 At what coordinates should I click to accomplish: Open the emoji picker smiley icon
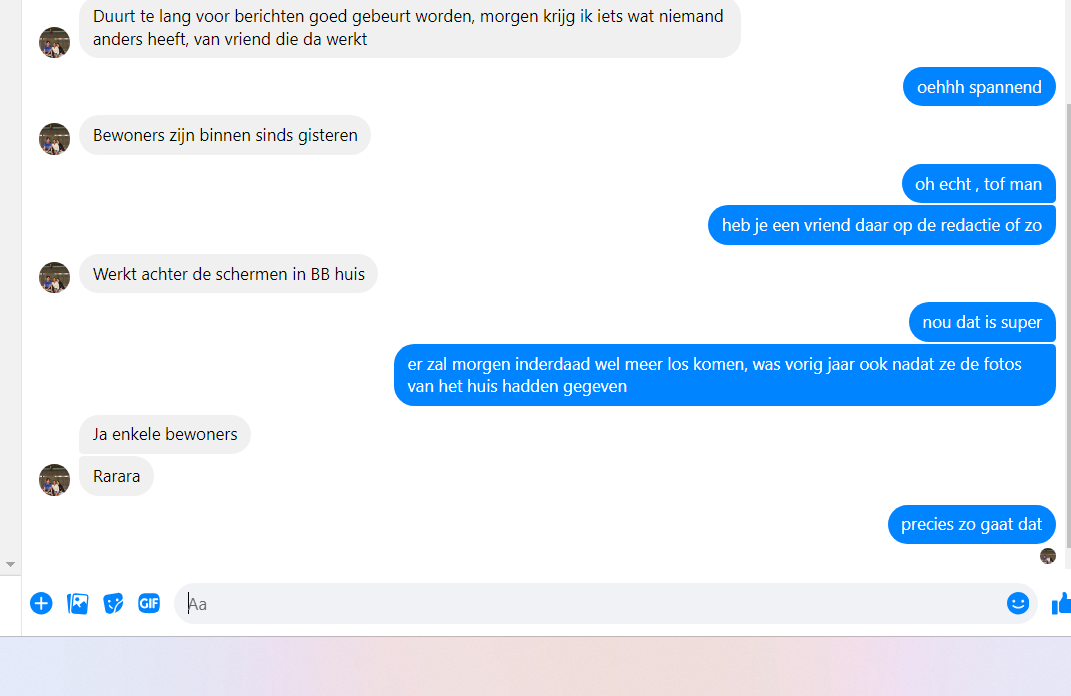[1018, 603]
